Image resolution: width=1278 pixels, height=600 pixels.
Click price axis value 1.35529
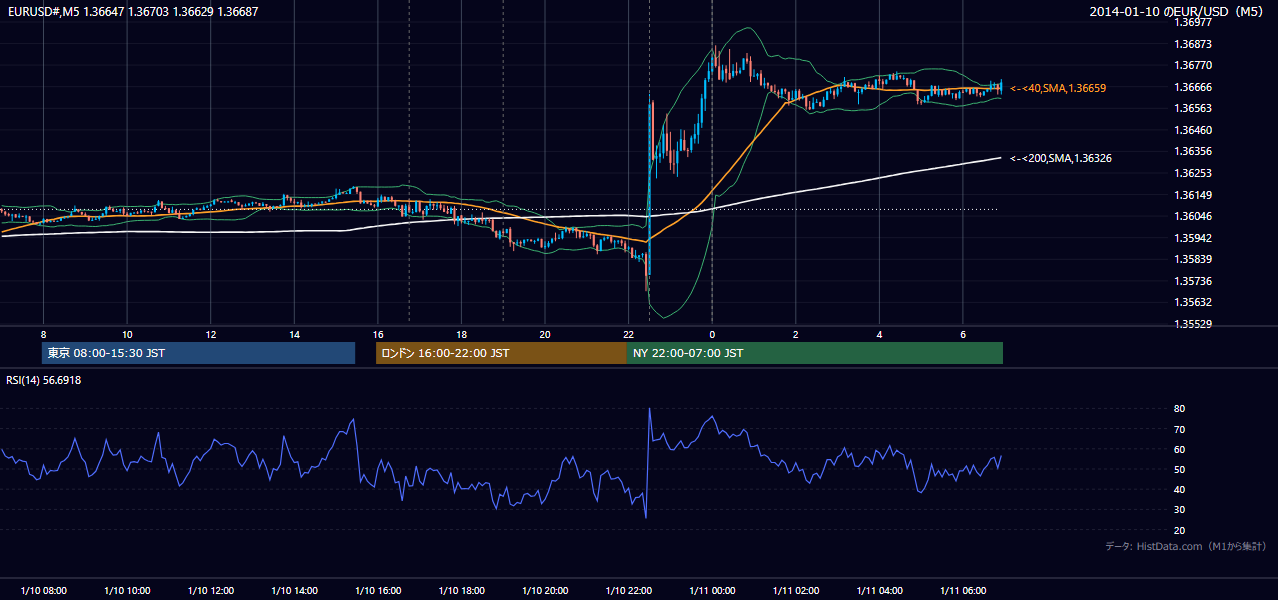coord(1192,324)
